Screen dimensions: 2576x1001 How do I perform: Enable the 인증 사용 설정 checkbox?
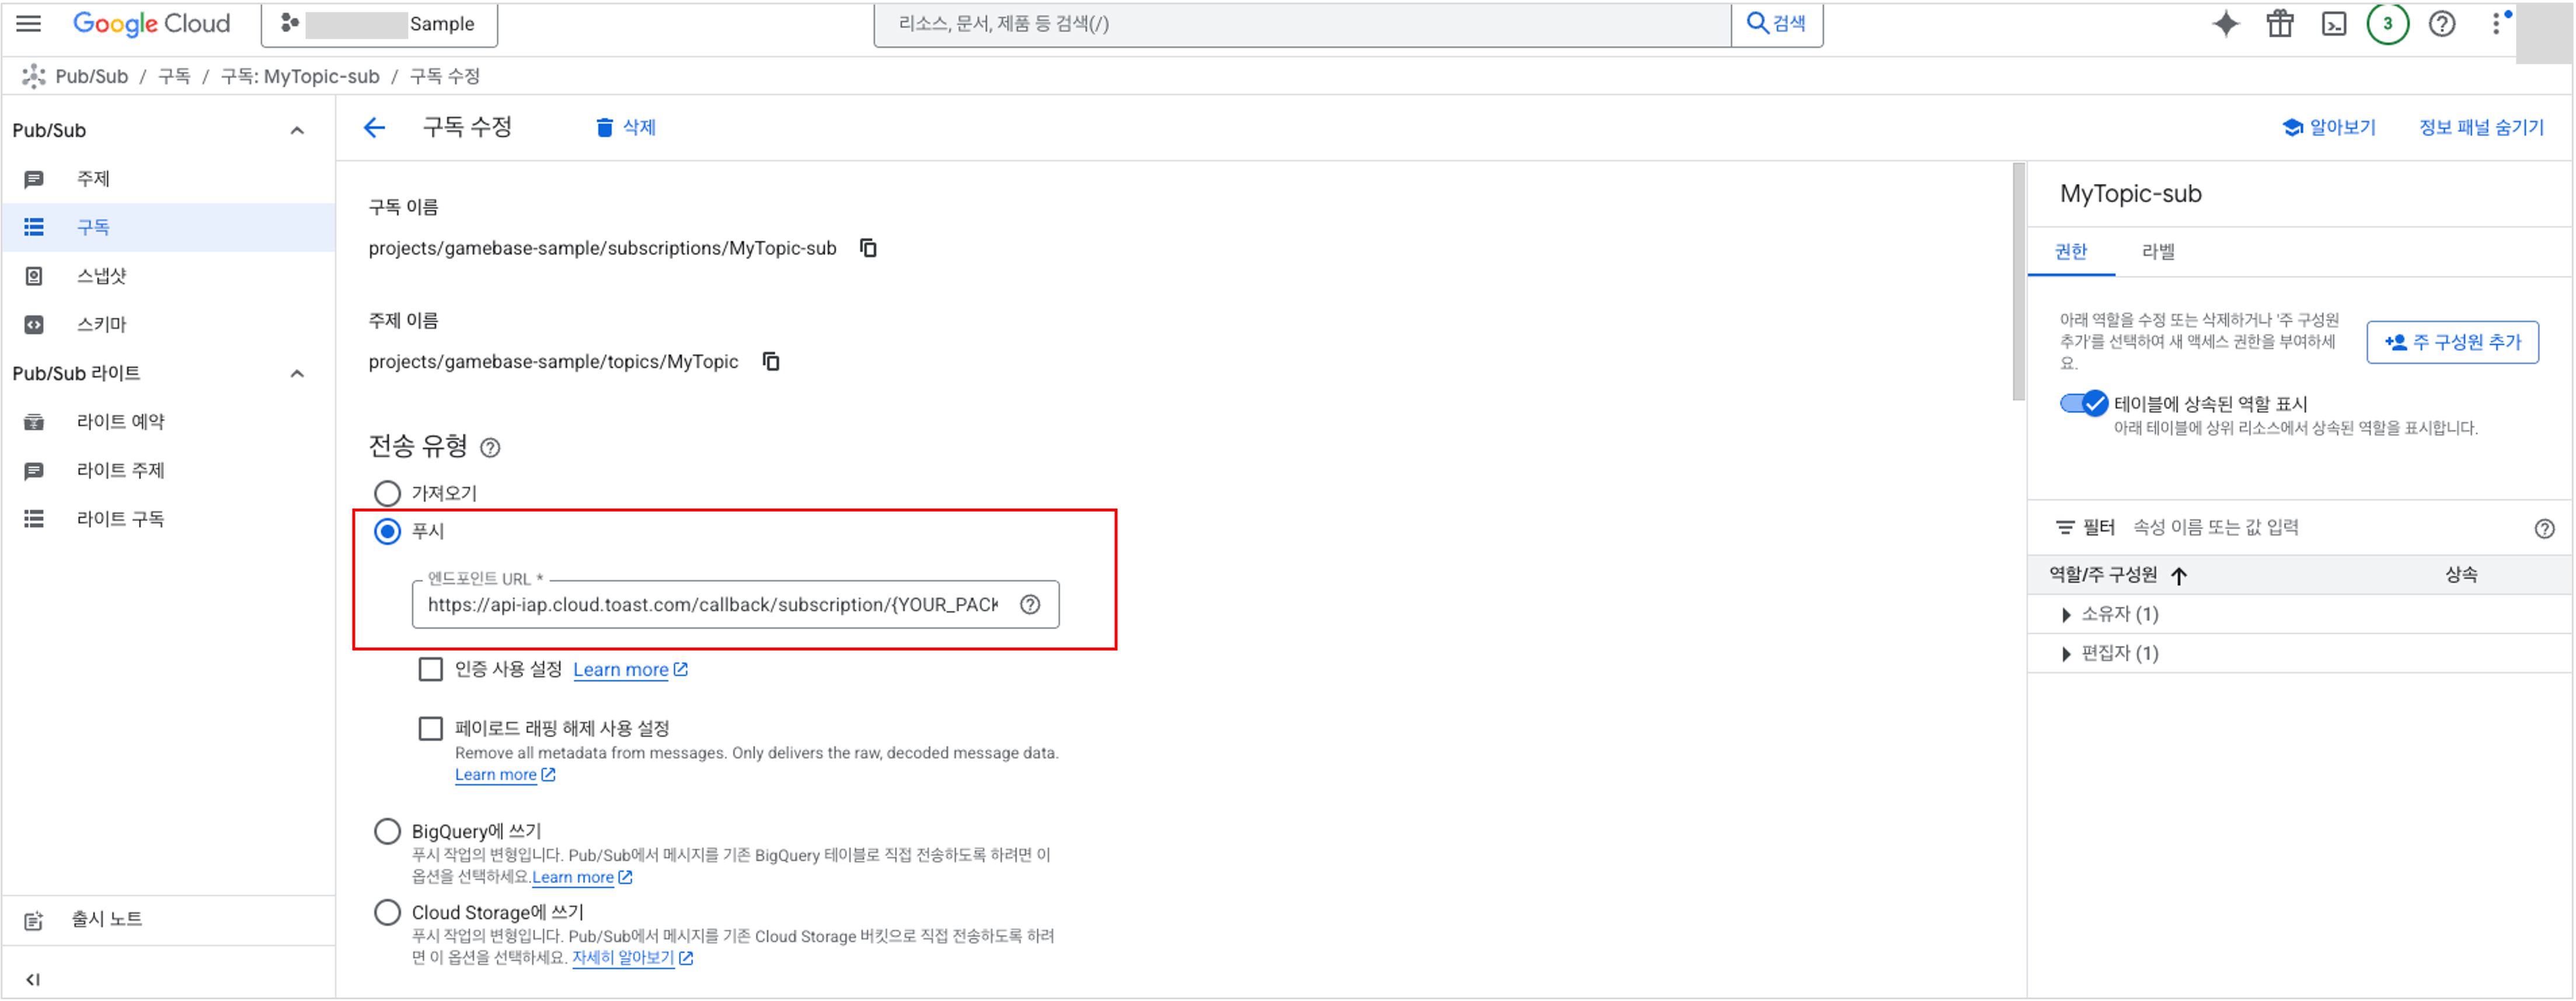point(430,669)
